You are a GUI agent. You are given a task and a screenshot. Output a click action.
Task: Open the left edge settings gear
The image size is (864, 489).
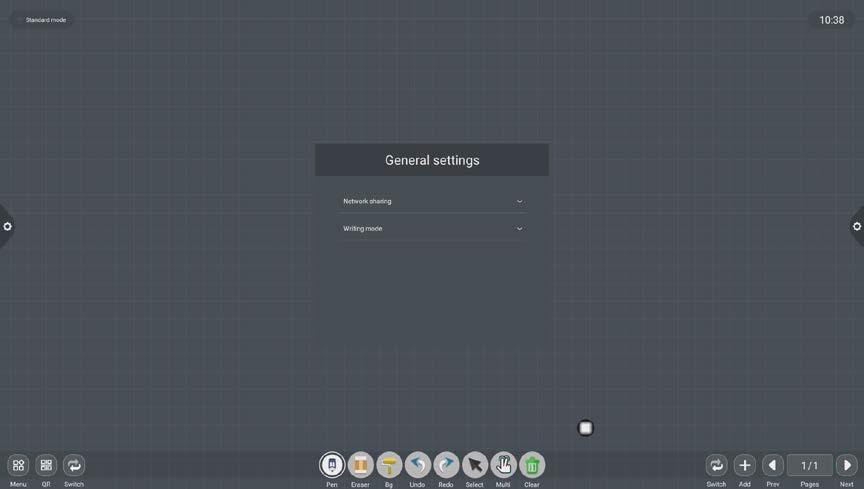[7, 227]
